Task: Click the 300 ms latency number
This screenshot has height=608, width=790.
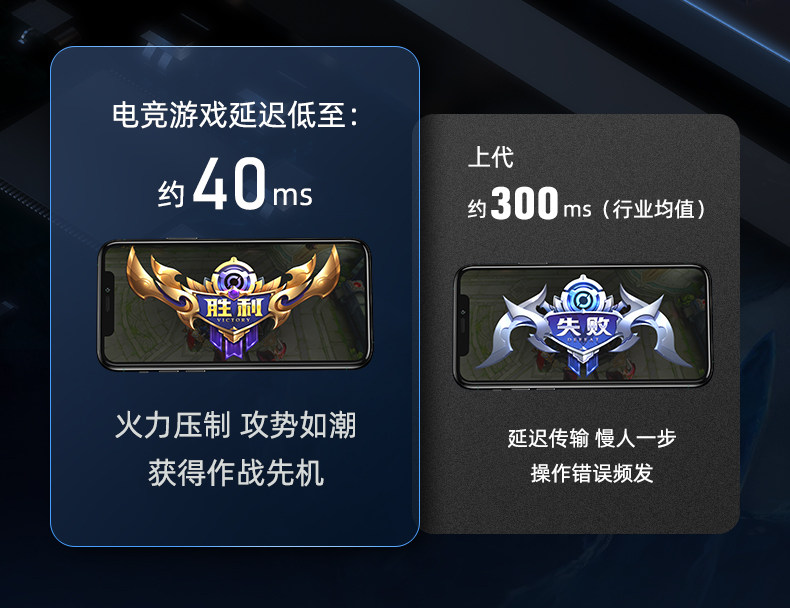Action: point(524,203)
